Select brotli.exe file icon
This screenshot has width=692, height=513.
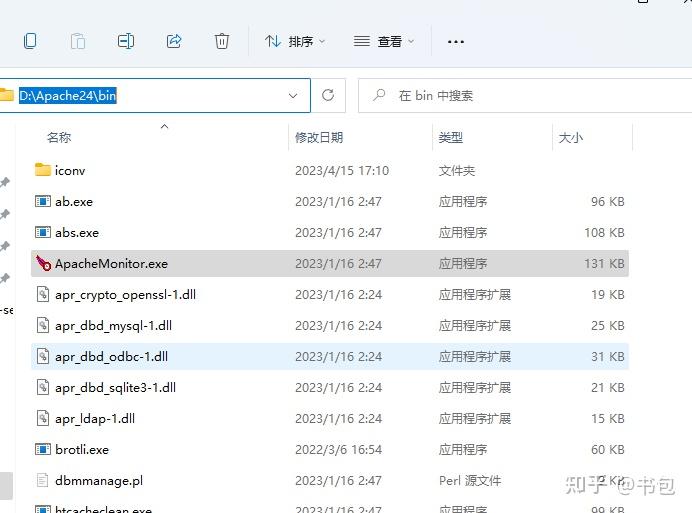(43, 449)
